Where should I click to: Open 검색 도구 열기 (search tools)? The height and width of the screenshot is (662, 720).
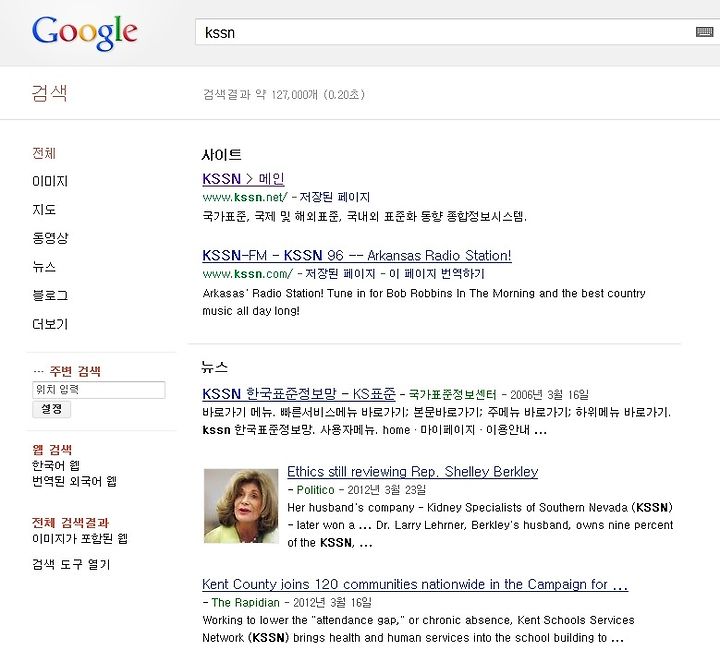click(x=71, y=564)
